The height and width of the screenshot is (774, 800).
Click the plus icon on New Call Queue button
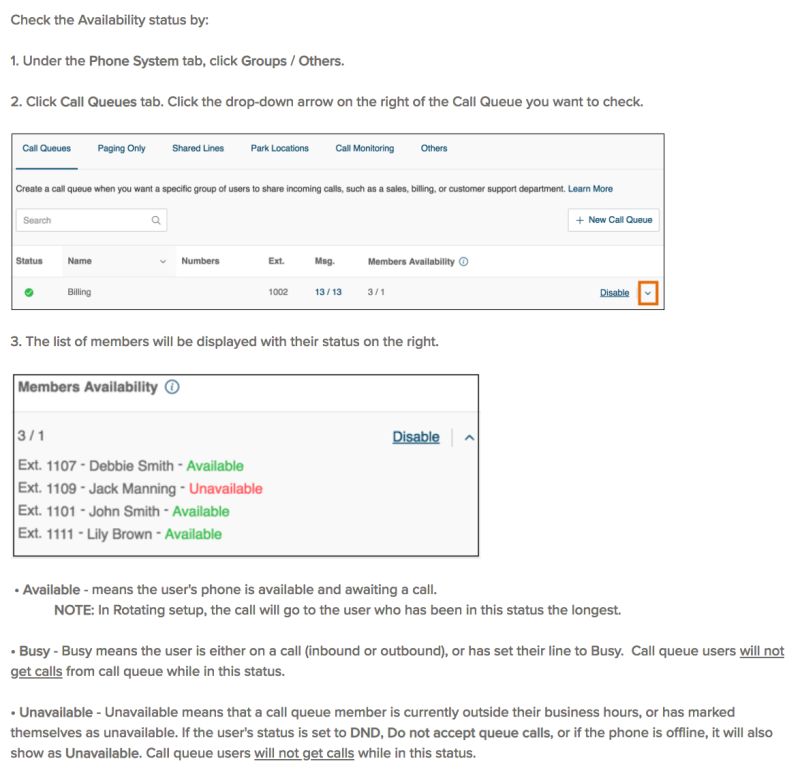click(x=580, y=220)
